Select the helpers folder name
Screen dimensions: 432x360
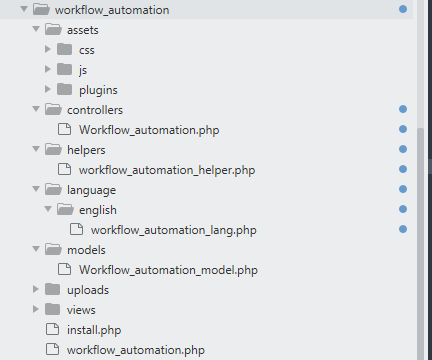[86, 150]
